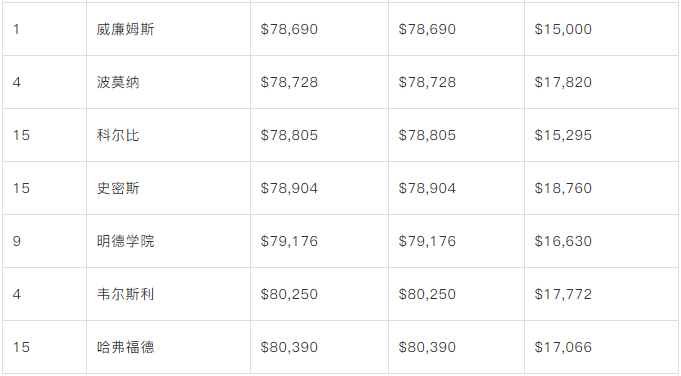Viewport: 681px width, 376px height.
Task: Select the $18,760 value cell
Action: [x=601, y=188]
